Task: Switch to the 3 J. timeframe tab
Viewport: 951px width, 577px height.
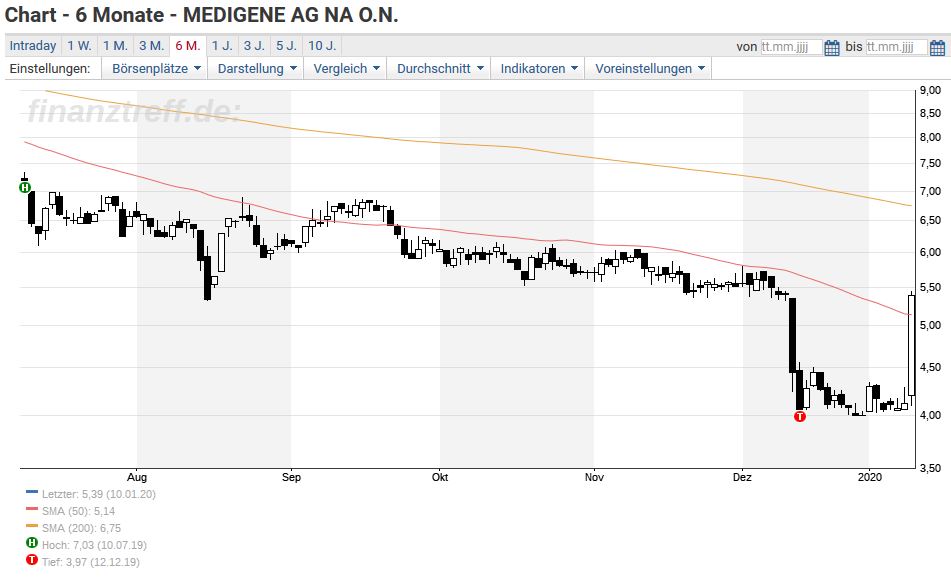Action: point(255,46)
